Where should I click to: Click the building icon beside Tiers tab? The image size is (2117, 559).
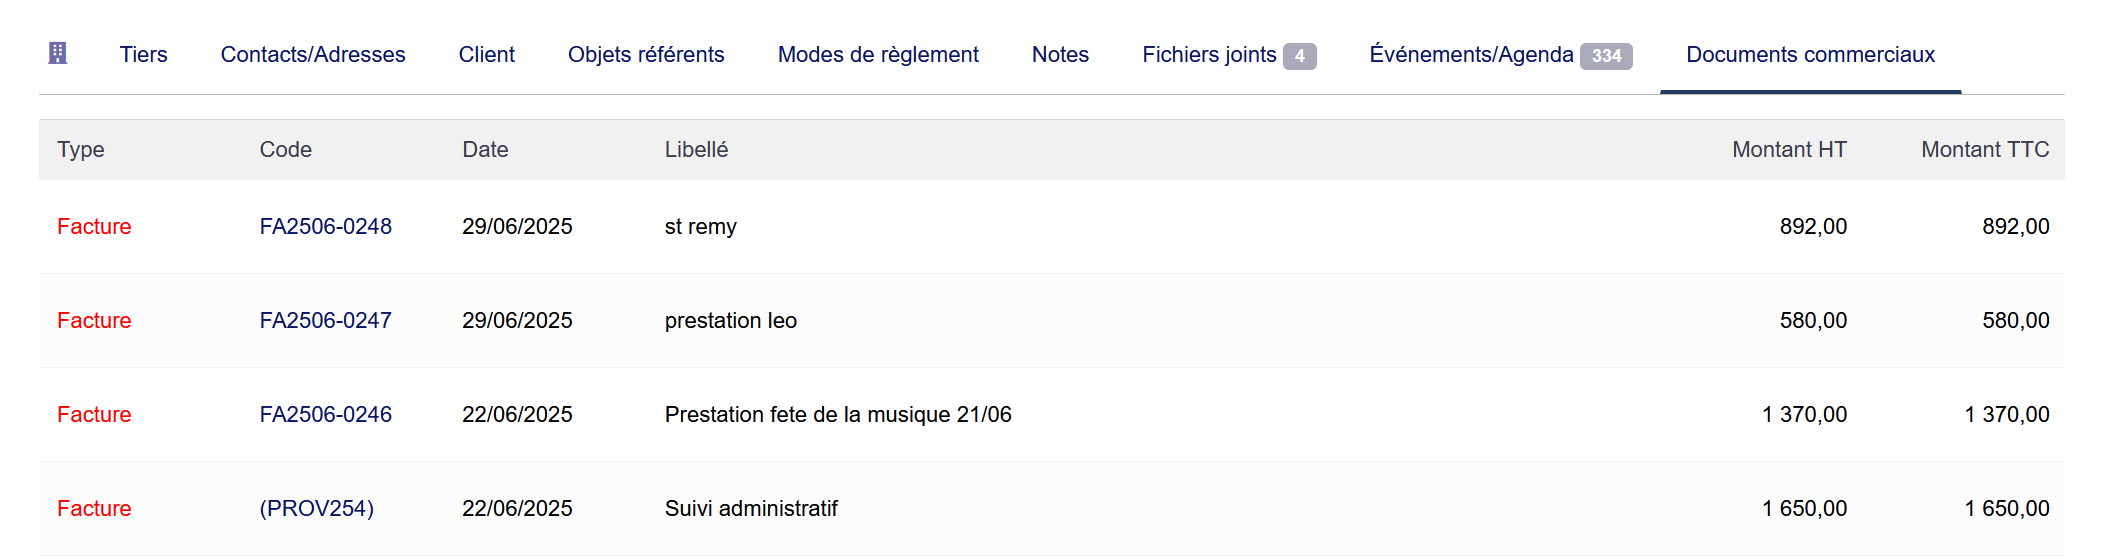58,54
